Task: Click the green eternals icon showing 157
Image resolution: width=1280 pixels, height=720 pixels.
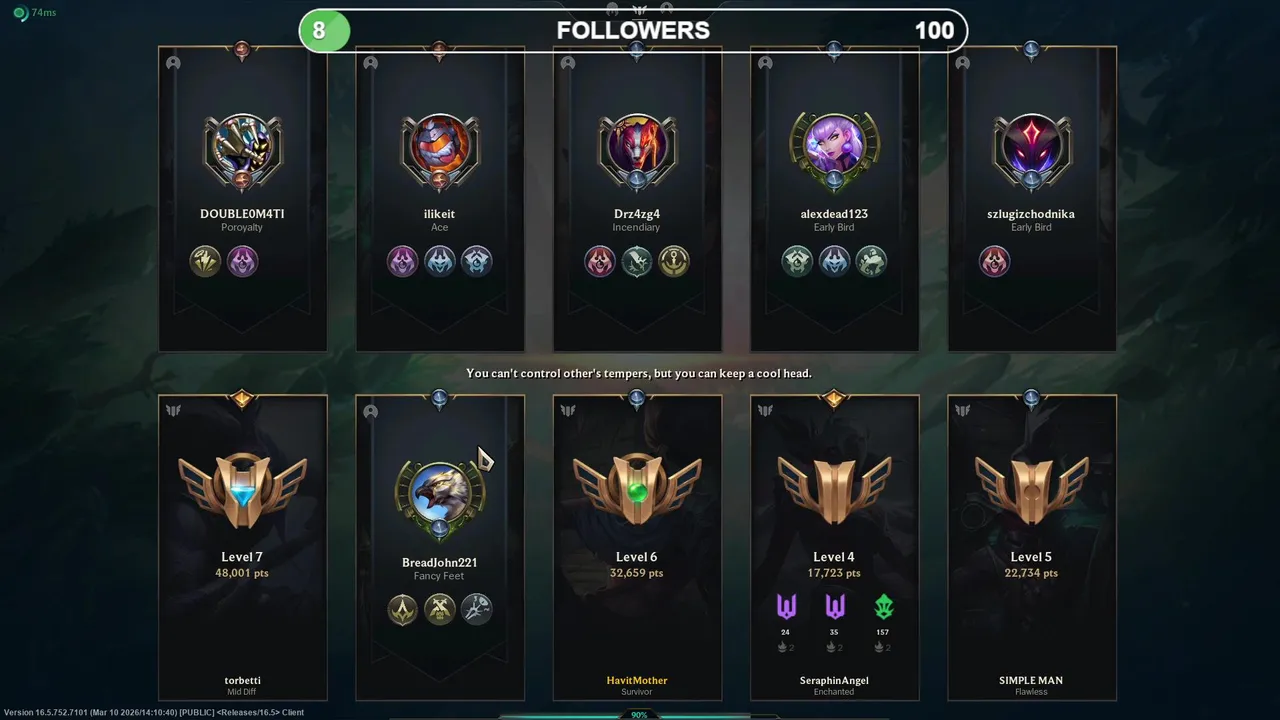Action: (883, 606)
